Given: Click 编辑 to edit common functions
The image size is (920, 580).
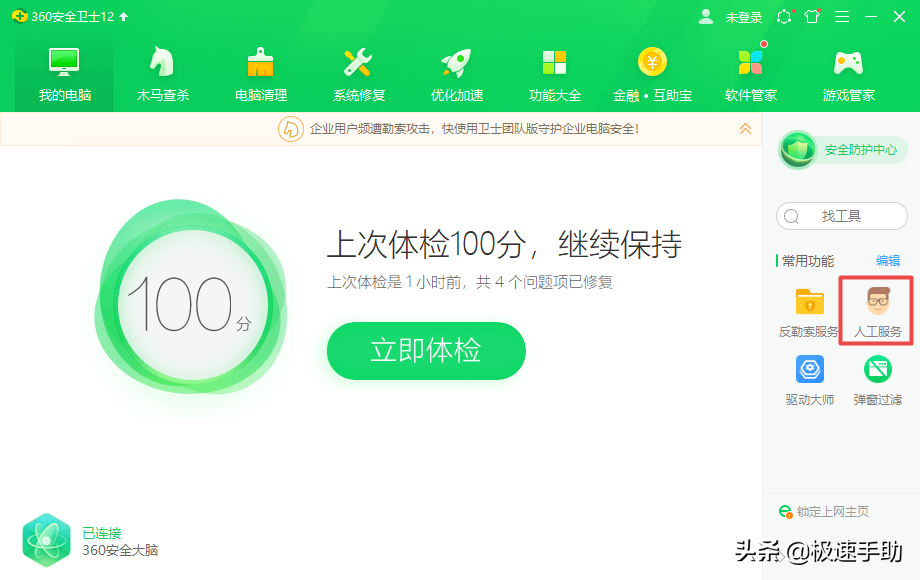Looking at the screenshot, I should (x=888, y=261).
